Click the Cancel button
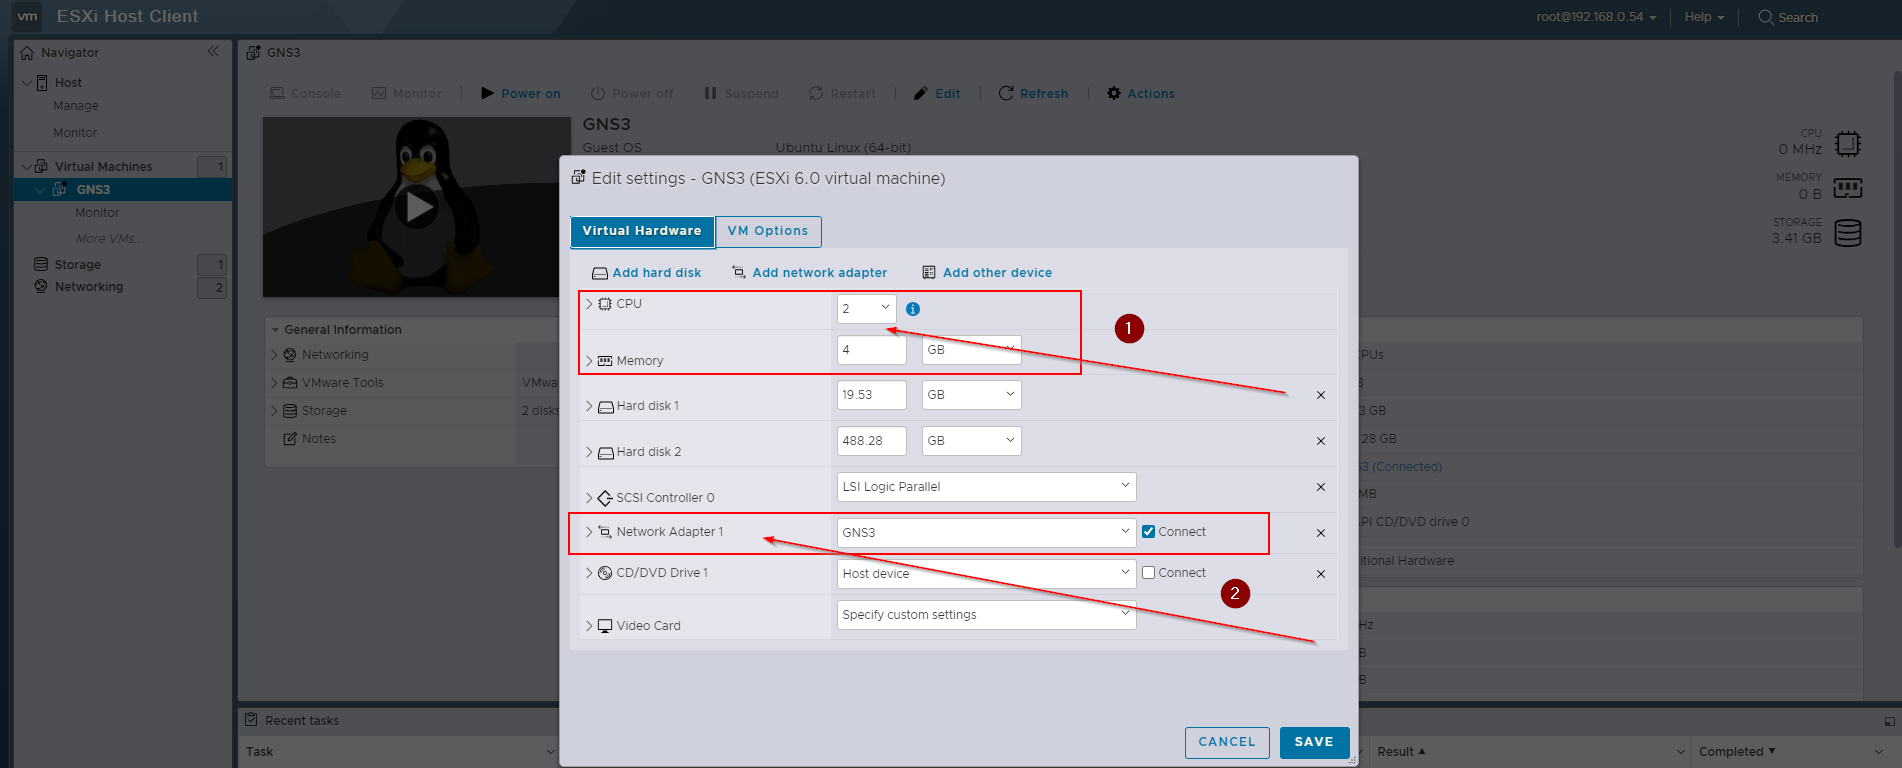This screenshot has width=1902, height=768. (x=1226, y=742)
